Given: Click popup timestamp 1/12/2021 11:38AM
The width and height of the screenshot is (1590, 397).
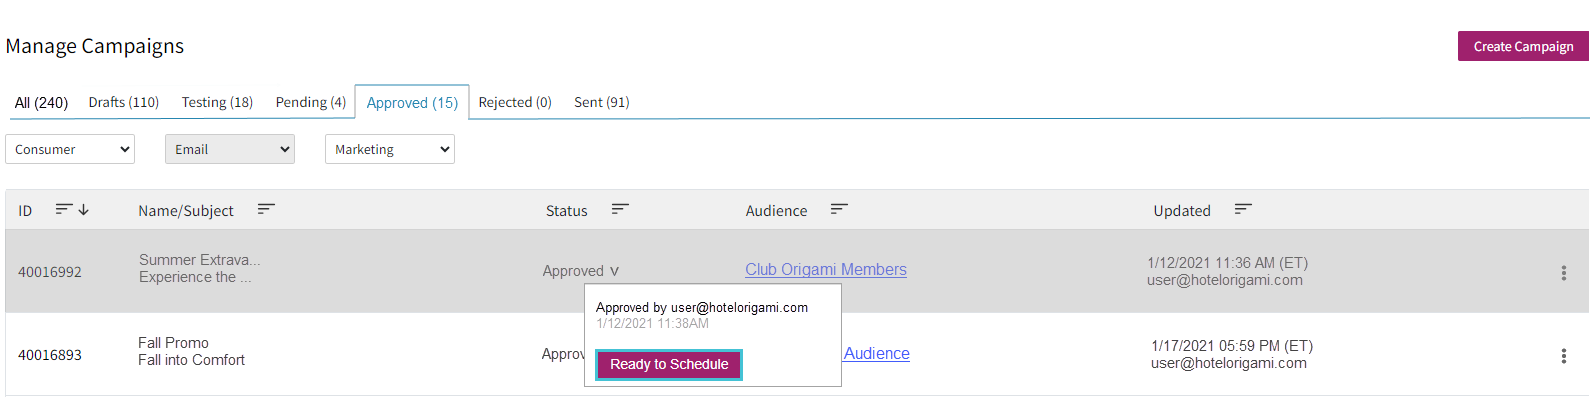Looking at the screenshot, I should (x=652, y=323).
